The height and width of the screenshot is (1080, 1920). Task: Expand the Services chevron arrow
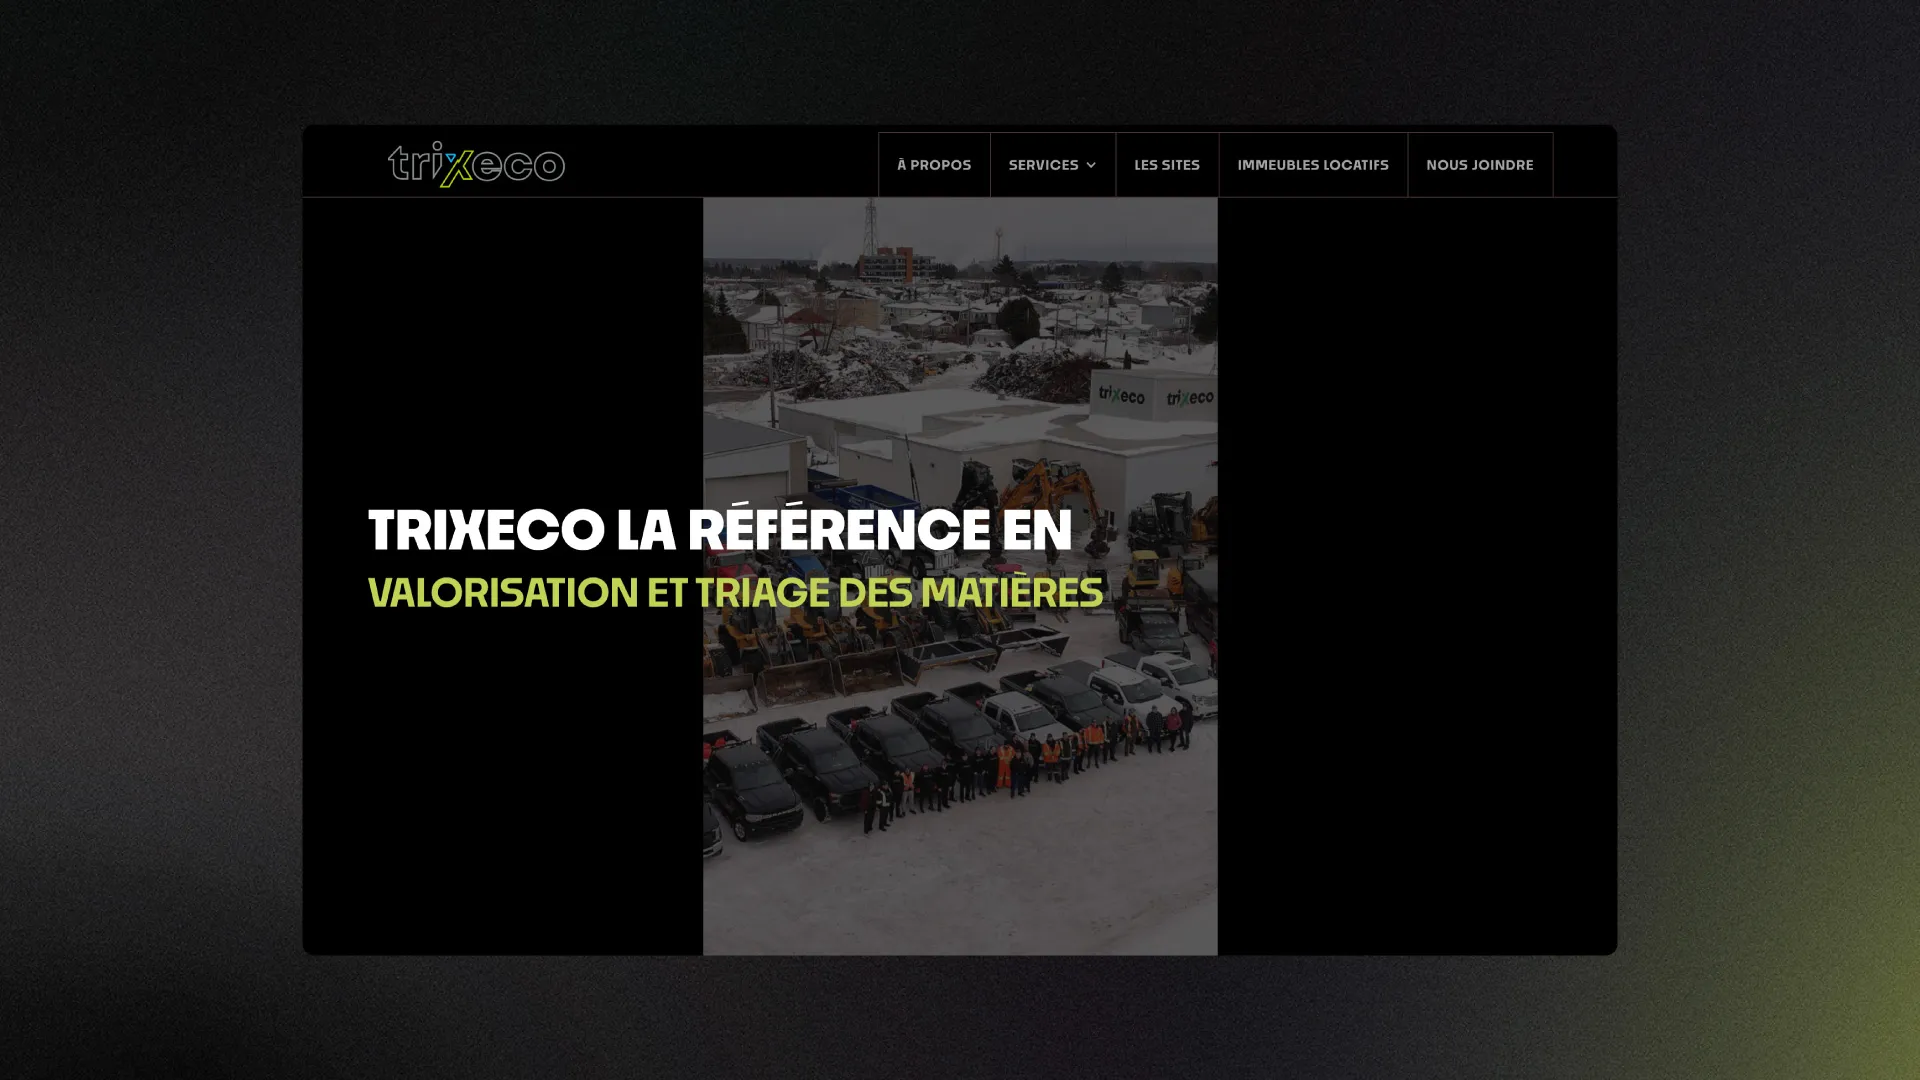(x=1091, y=165)
